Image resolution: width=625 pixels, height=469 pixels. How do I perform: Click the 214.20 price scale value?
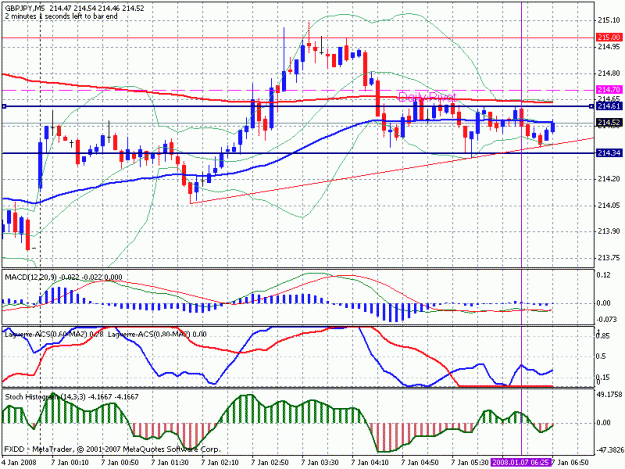(x=609, y=179)
